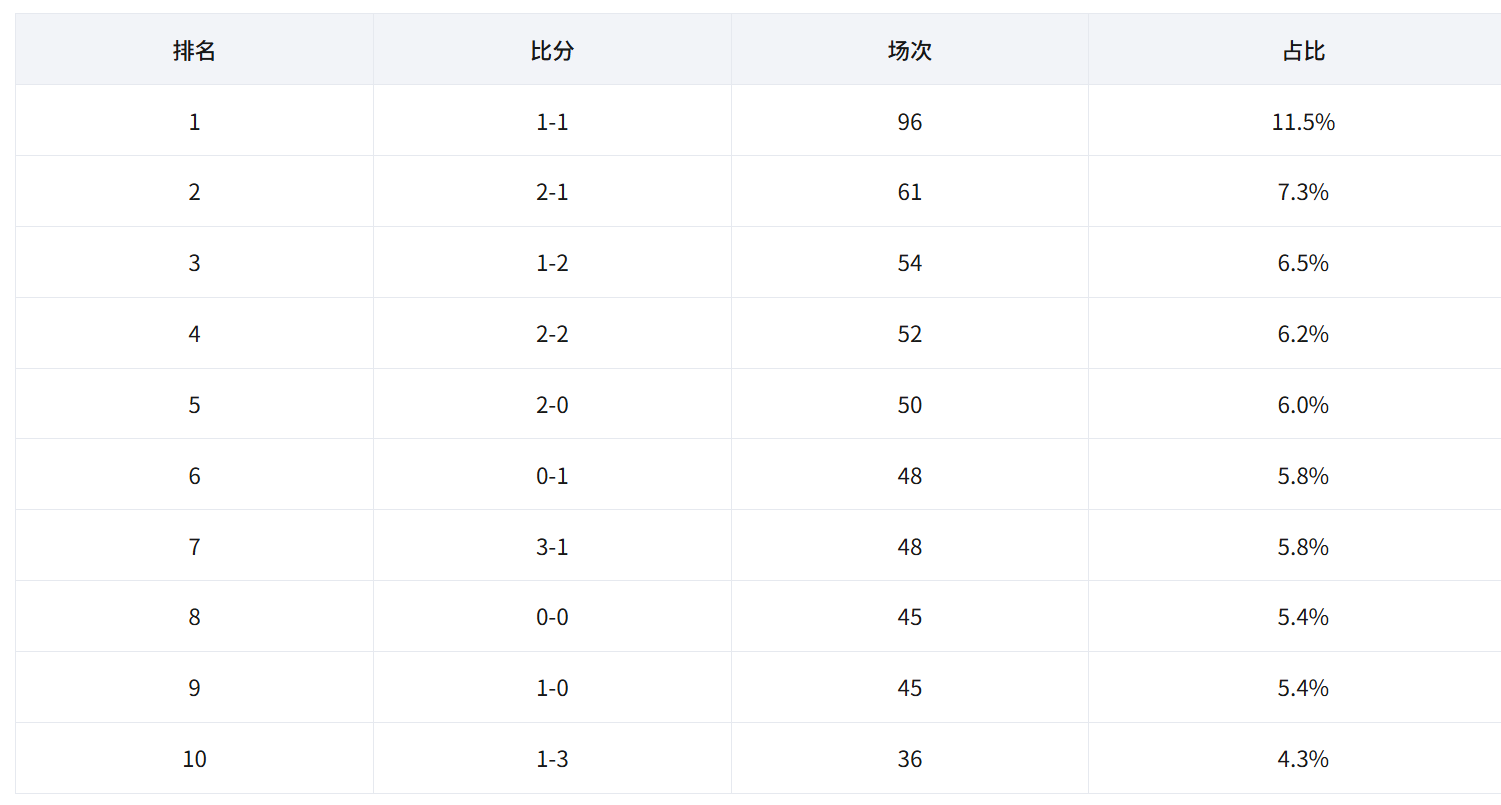Click the 占比 column header
Screen dimensions: 1501x805
[x=1303, y=50]
